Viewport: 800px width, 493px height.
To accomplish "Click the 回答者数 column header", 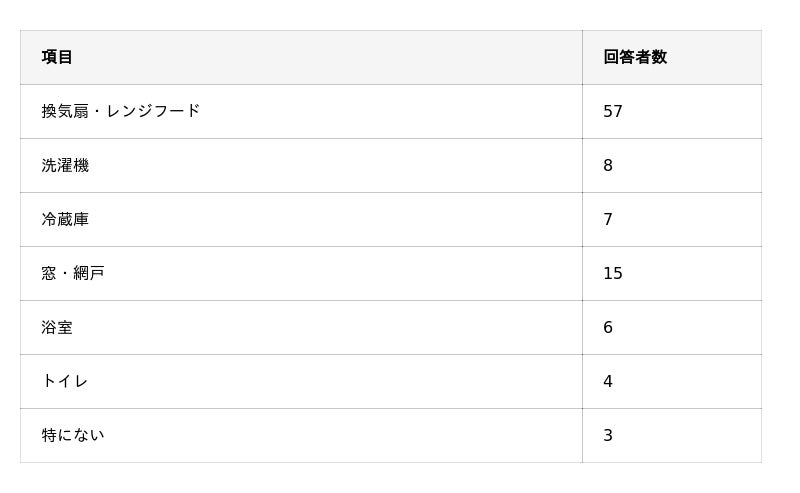I will (635, 57).
